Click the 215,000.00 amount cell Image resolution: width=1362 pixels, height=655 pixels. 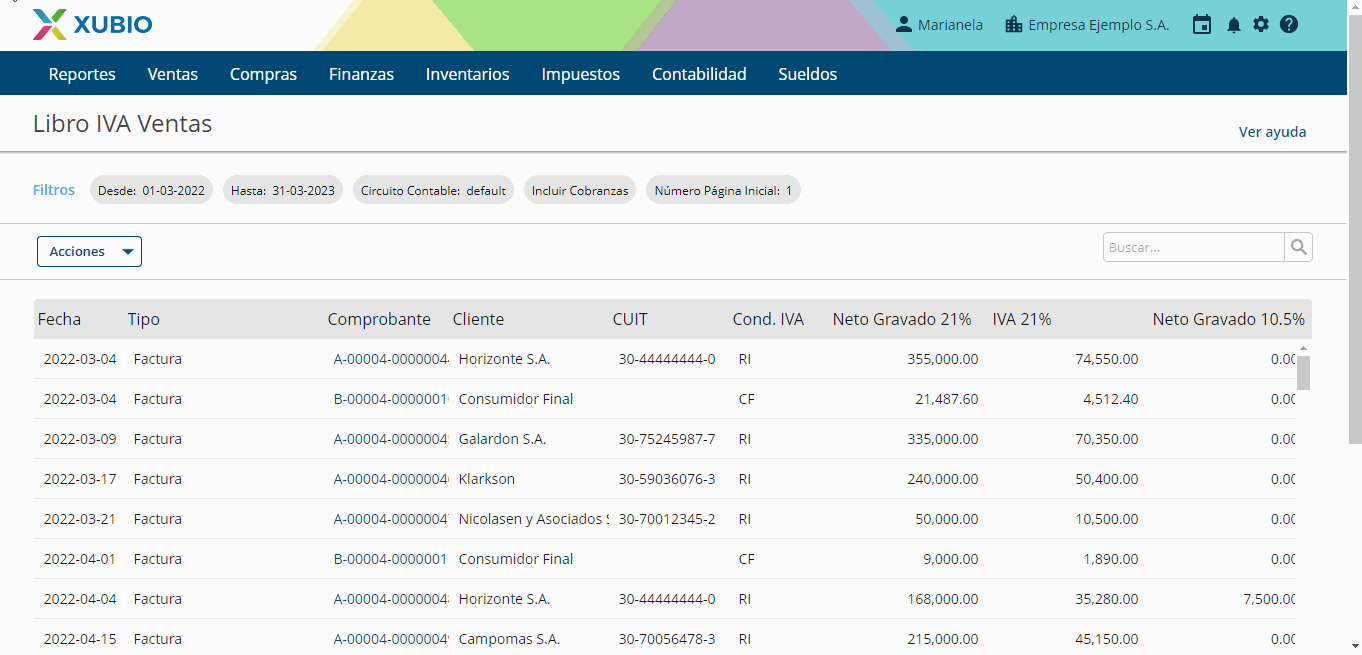point(943,639)
